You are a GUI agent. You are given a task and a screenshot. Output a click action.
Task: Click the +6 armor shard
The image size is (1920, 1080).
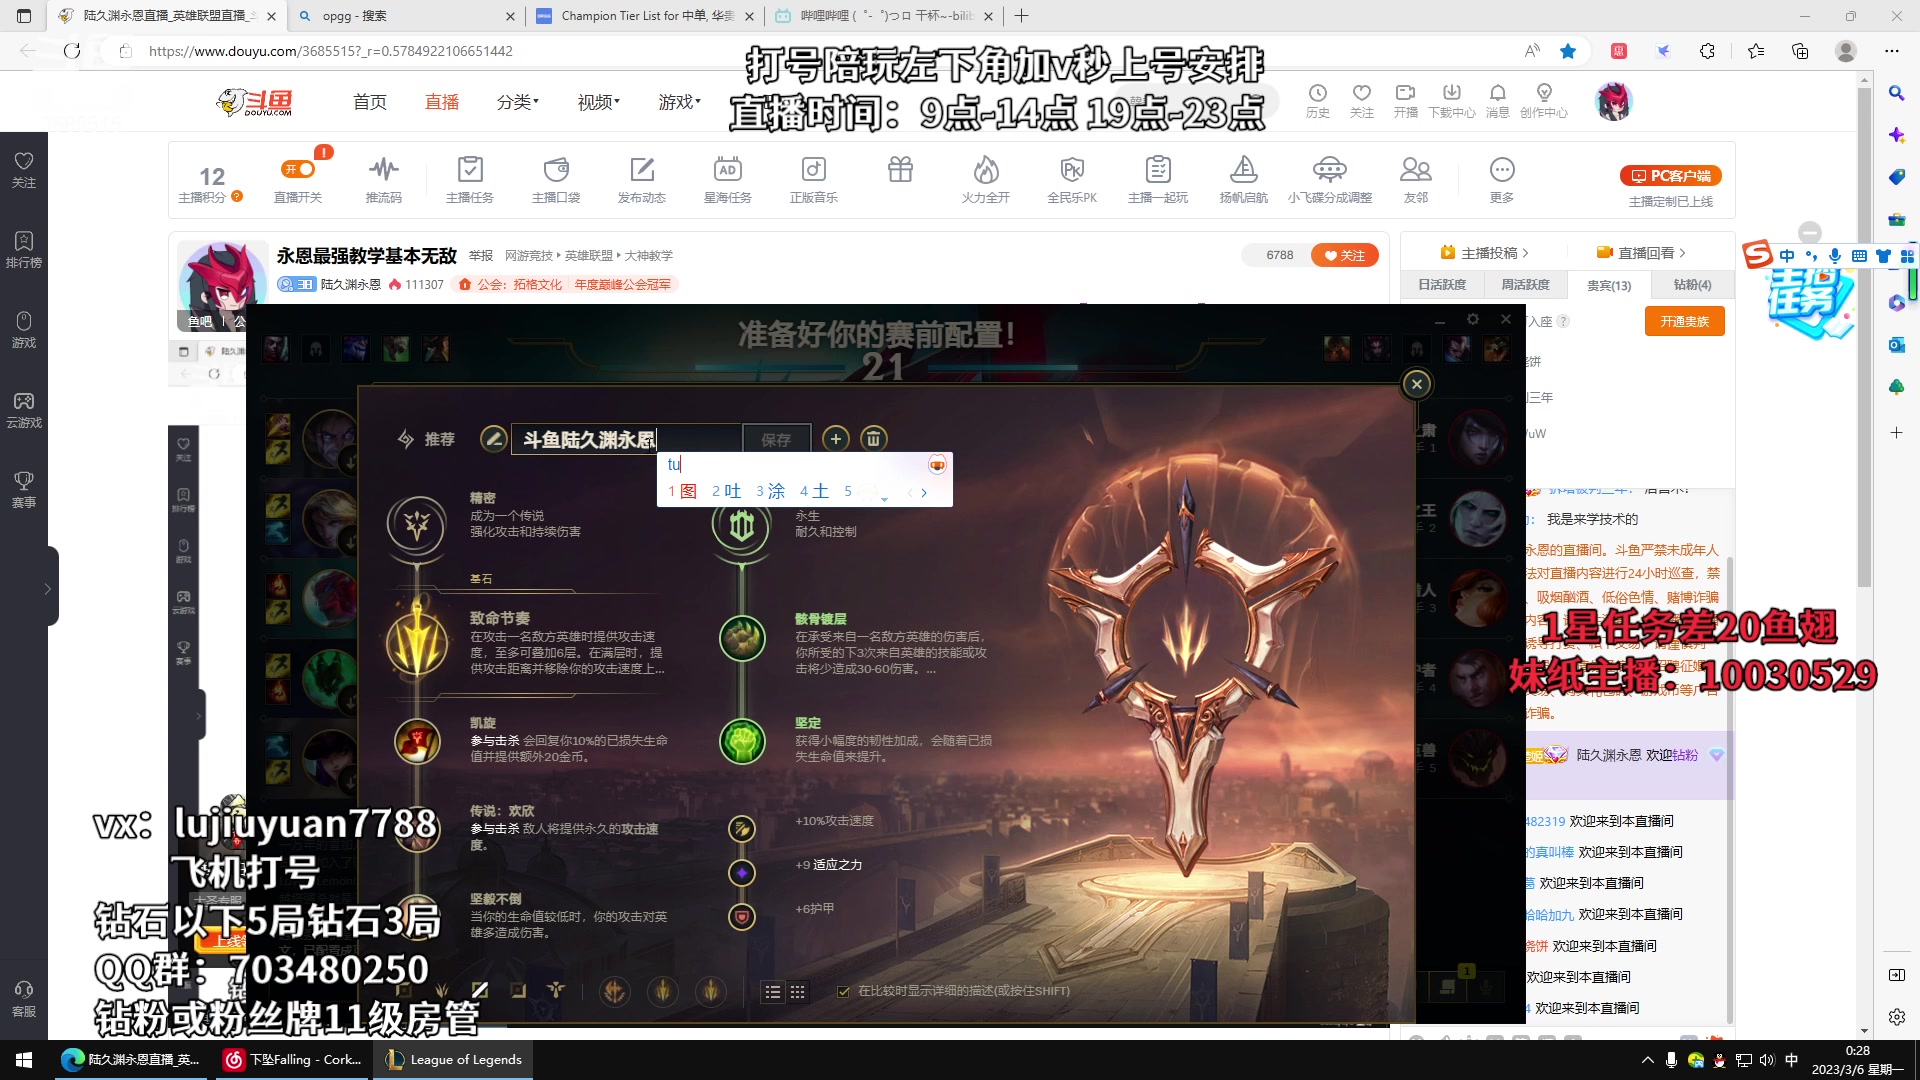pyautogui.click(x=742, y=916)
